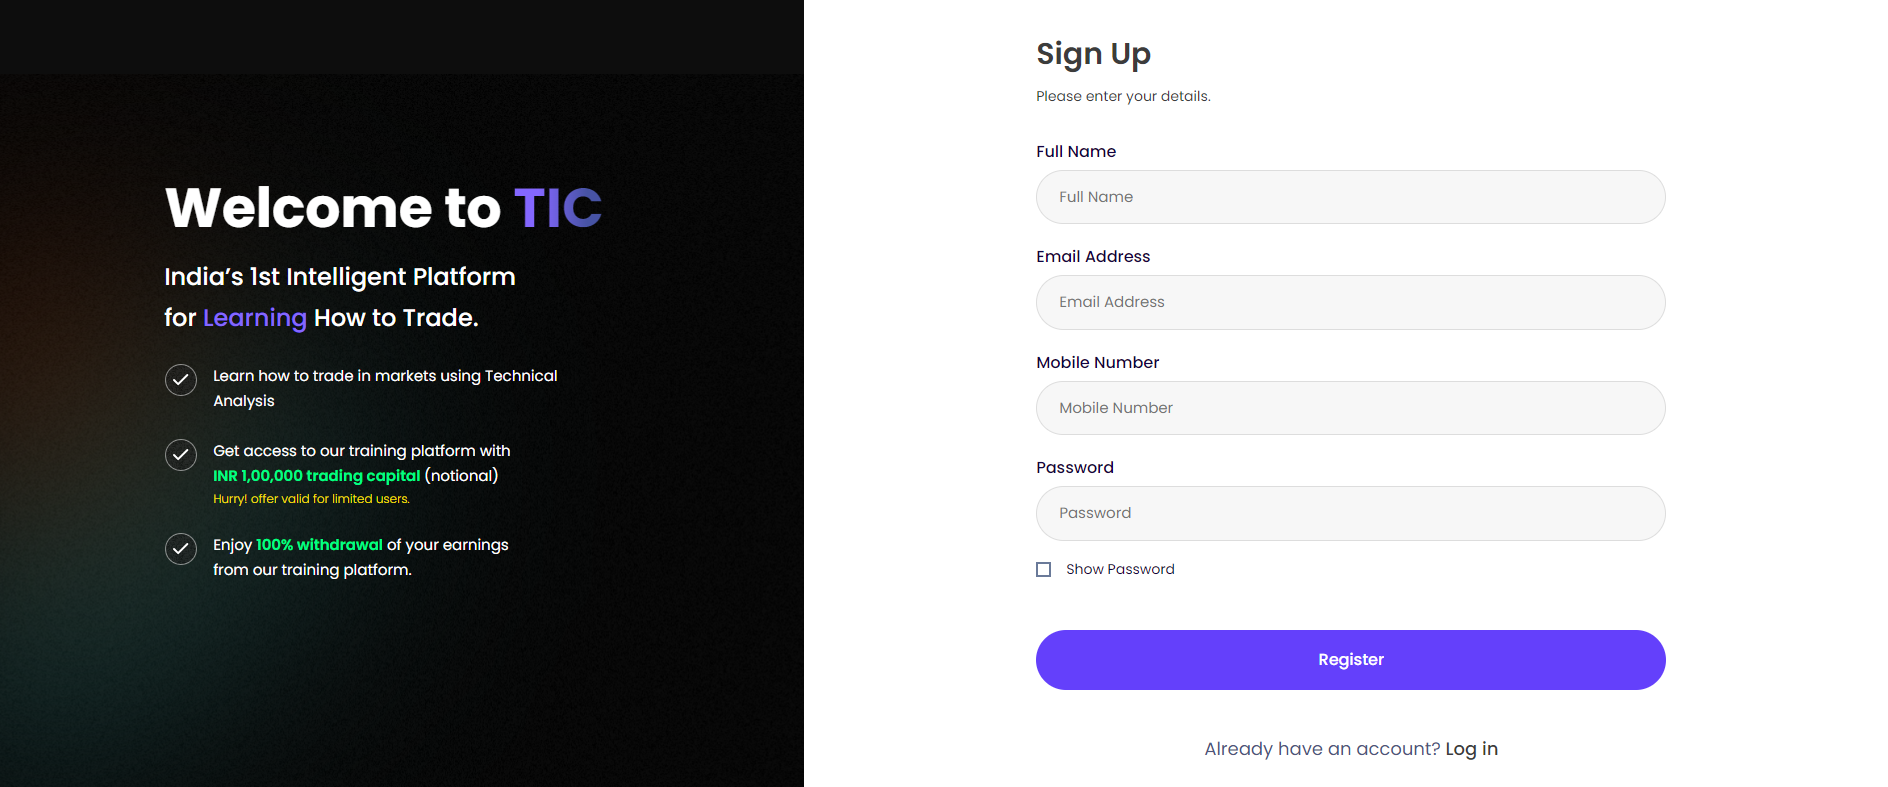This screenshot has width=1888, height=787.
Task: Click the green 100% withdrawal text
Action: tap(319, 545)
